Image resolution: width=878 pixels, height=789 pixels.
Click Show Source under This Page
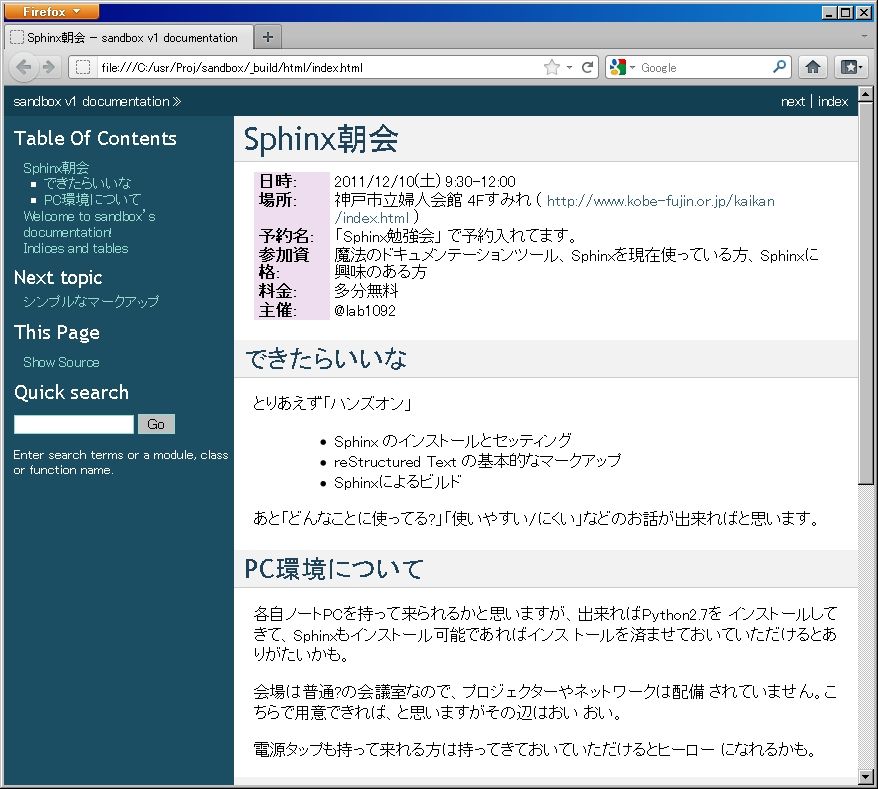tap(60, 362)
